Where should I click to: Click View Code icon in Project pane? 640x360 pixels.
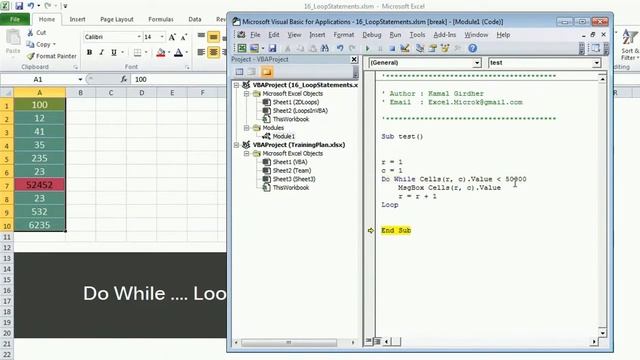pos(240,72)
